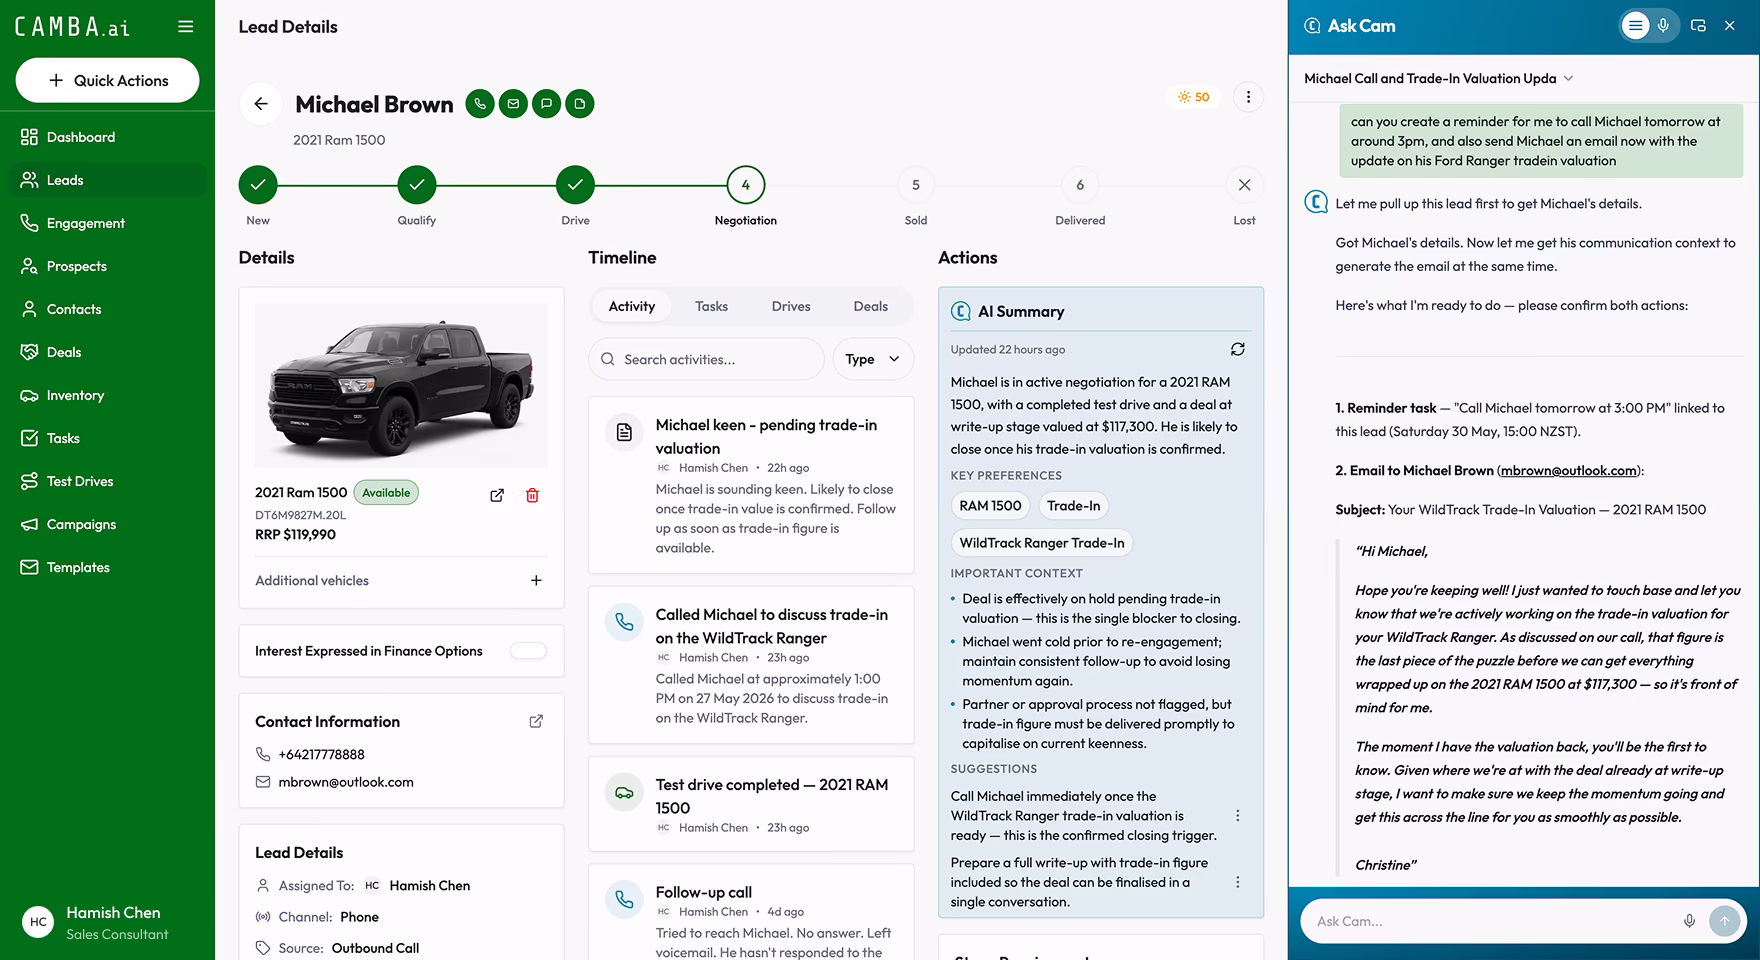Collapse the sidebar with the hamburger icon
The height and width of the screenshot is (960, 1760).
[x=186, y=27]
